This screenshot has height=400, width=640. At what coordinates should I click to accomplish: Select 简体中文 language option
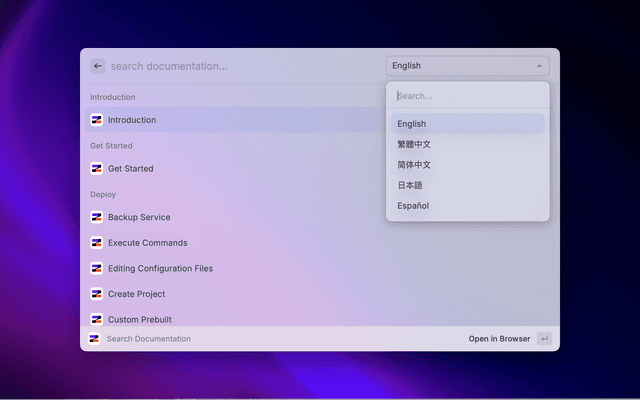(x=414, y=165)
